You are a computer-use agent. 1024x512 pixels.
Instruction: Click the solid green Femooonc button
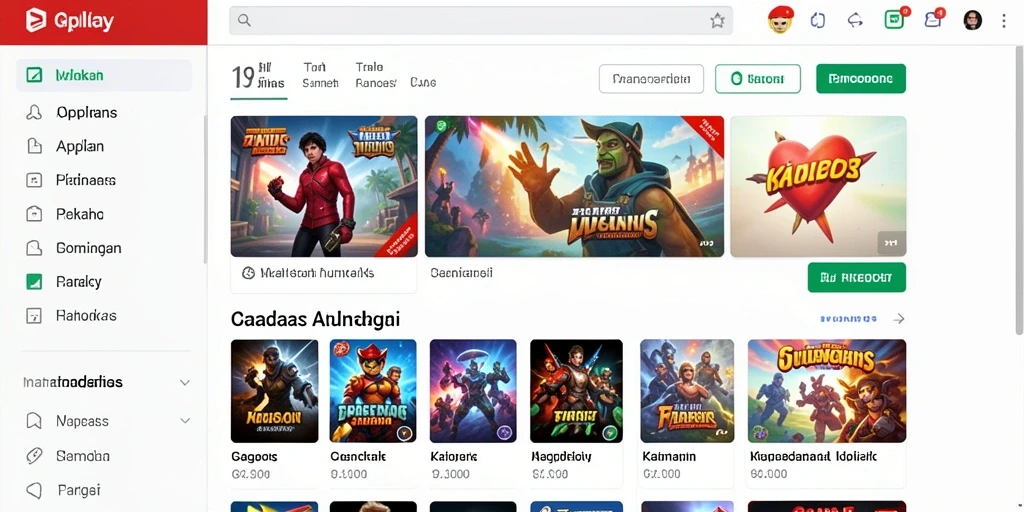861,79
